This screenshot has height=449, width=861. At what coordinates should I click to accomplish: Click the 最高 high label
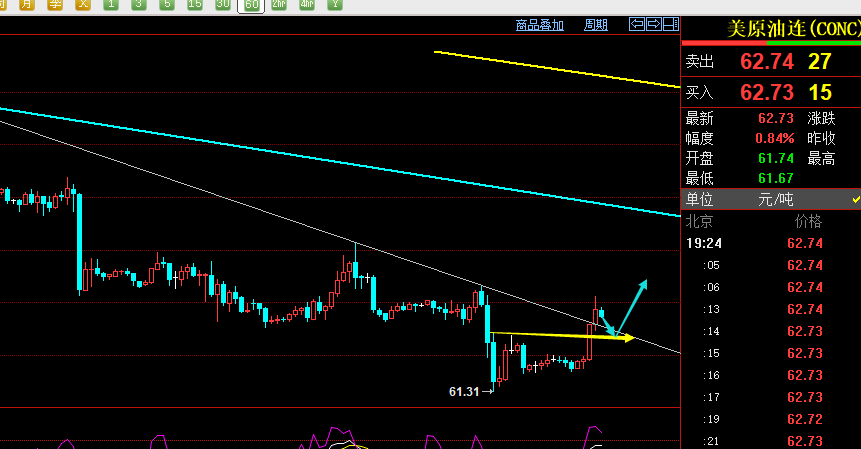[x=821, y=159]
